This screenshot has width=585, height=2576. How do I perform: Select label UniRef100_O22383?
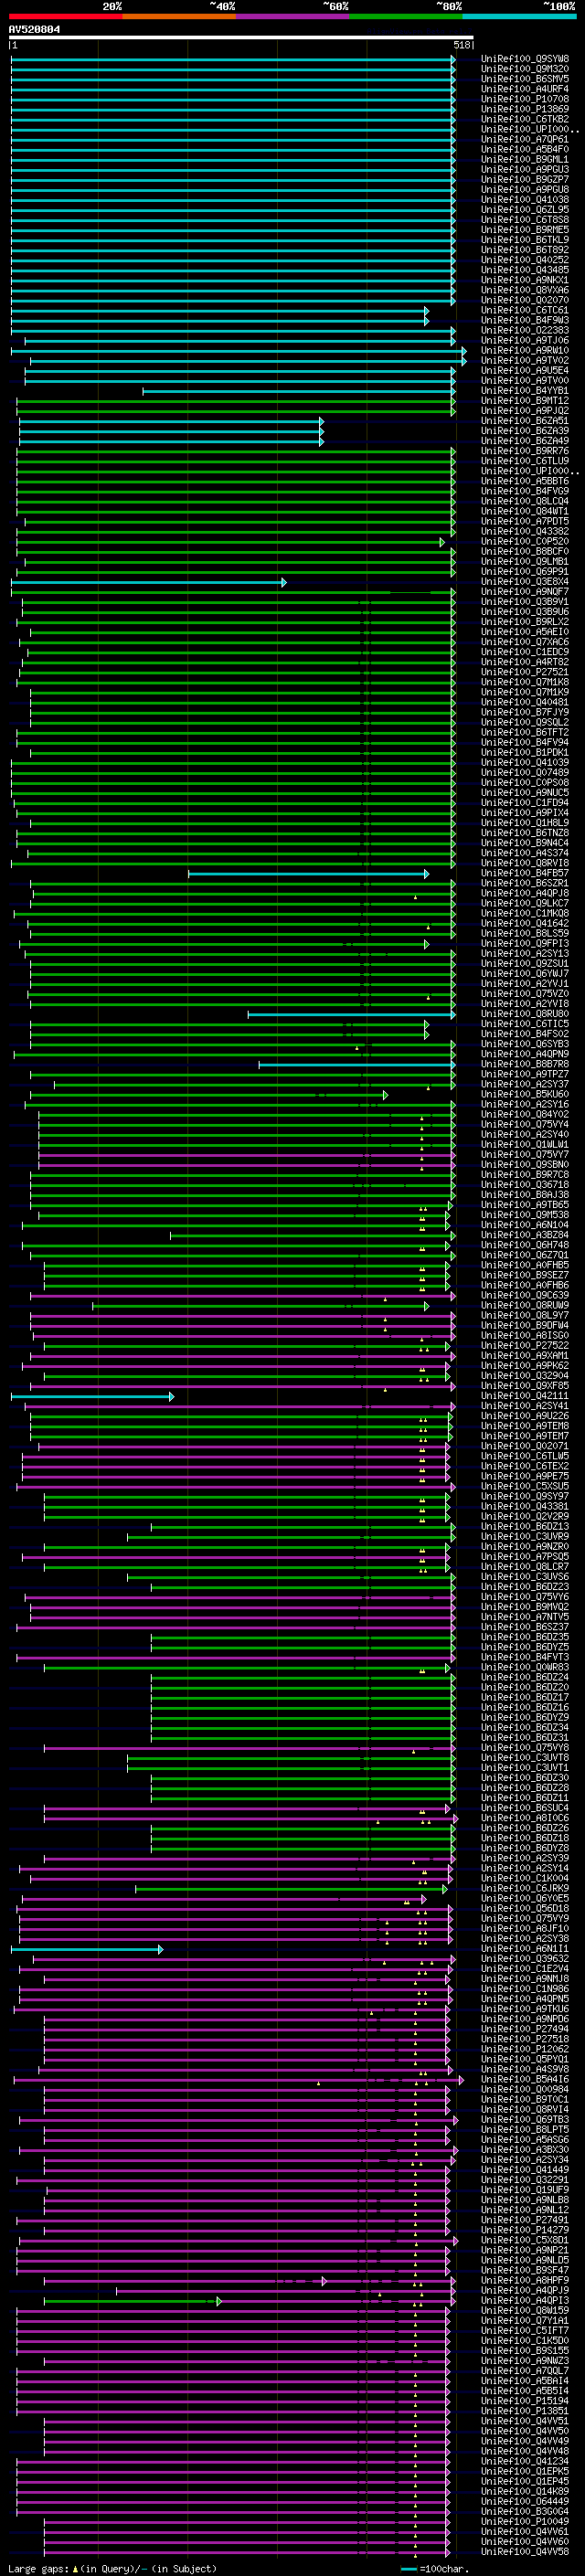pyautogui.click(x=524, y=330)
